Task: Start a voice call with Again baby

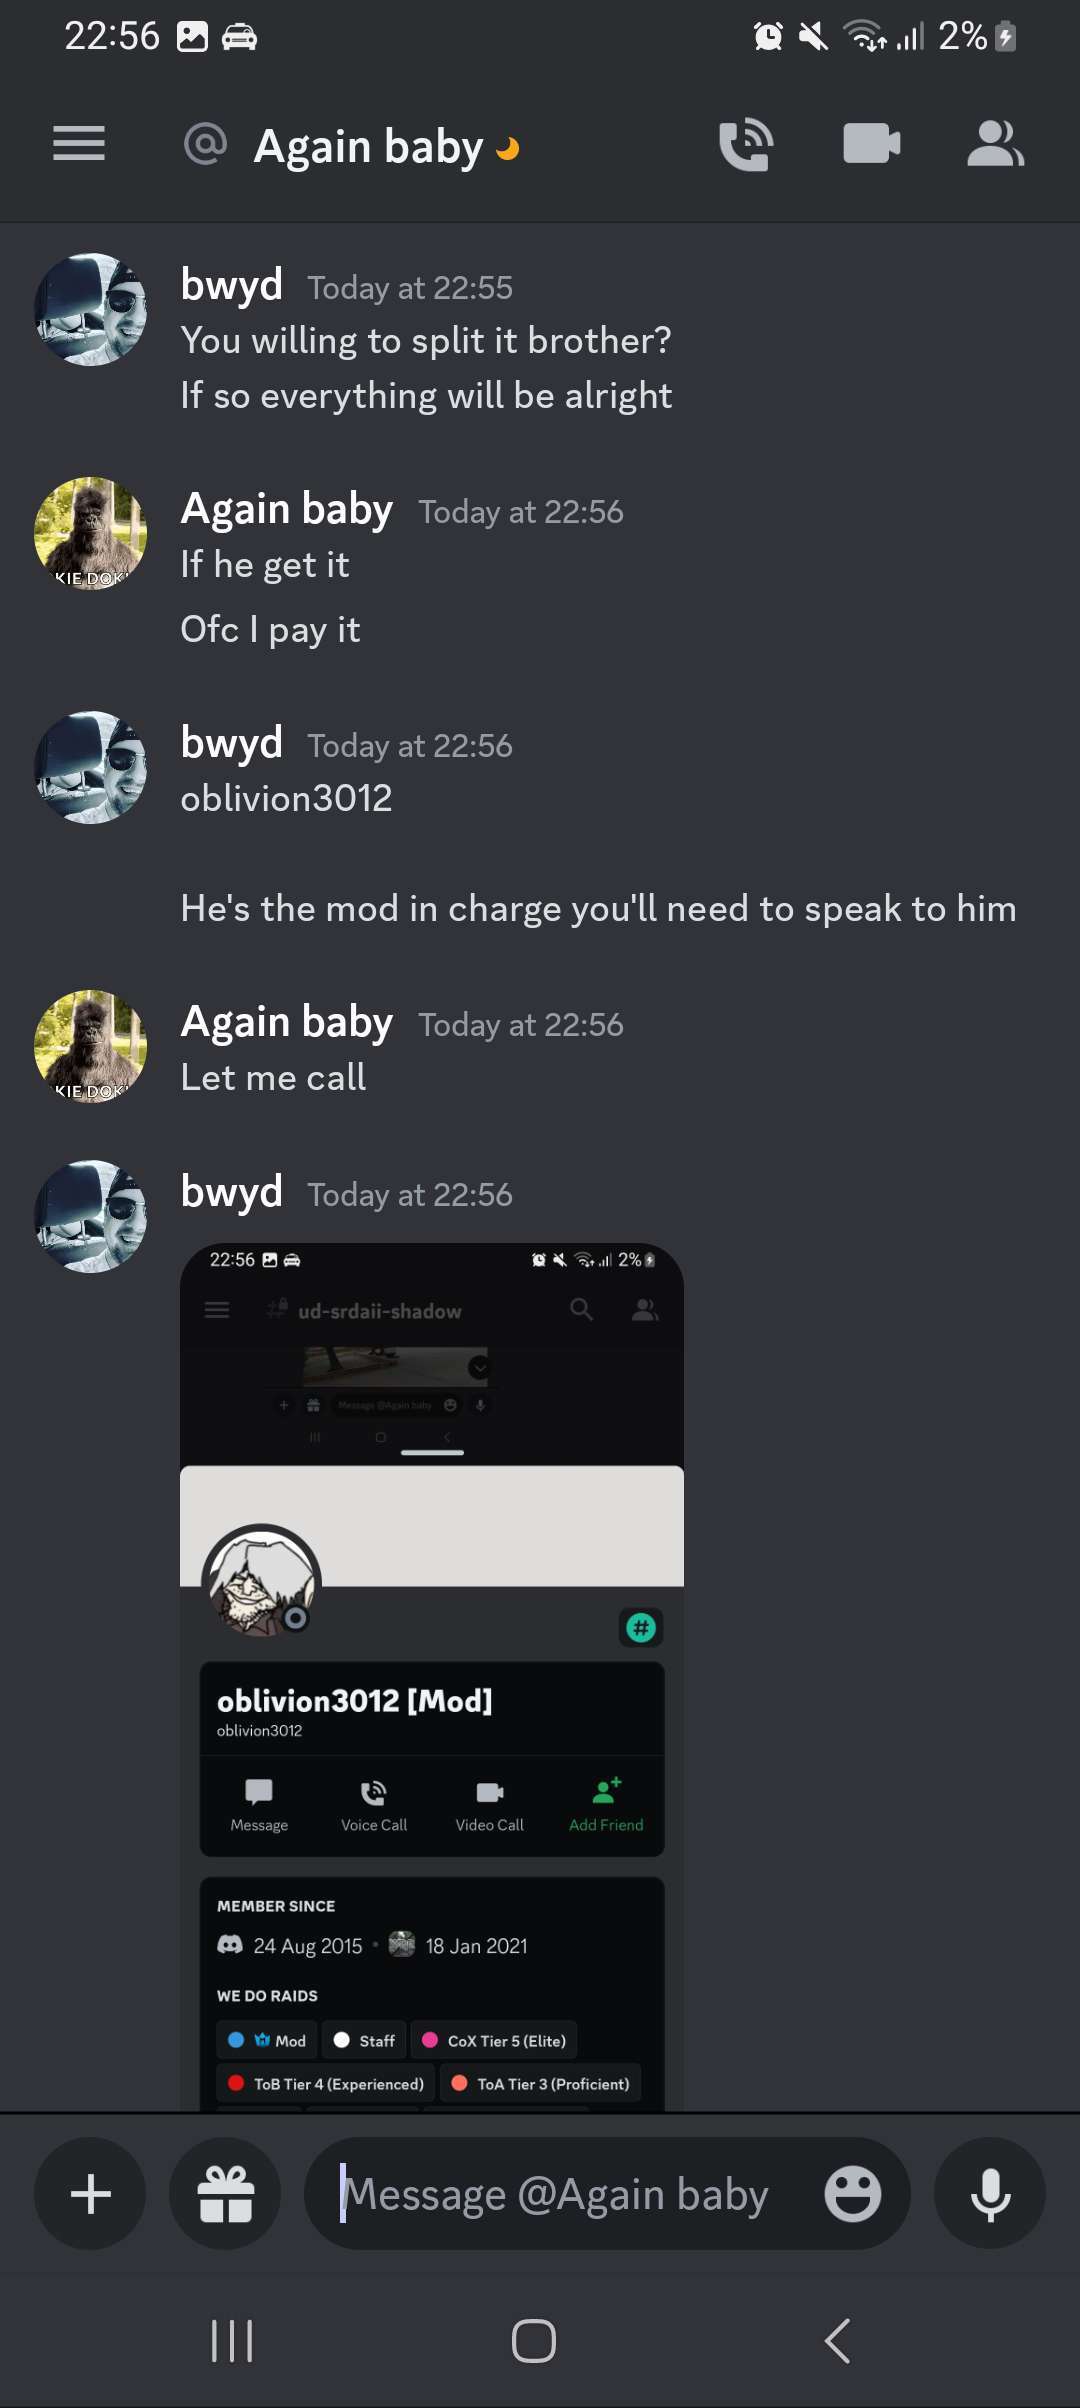Action: [746, 144]
